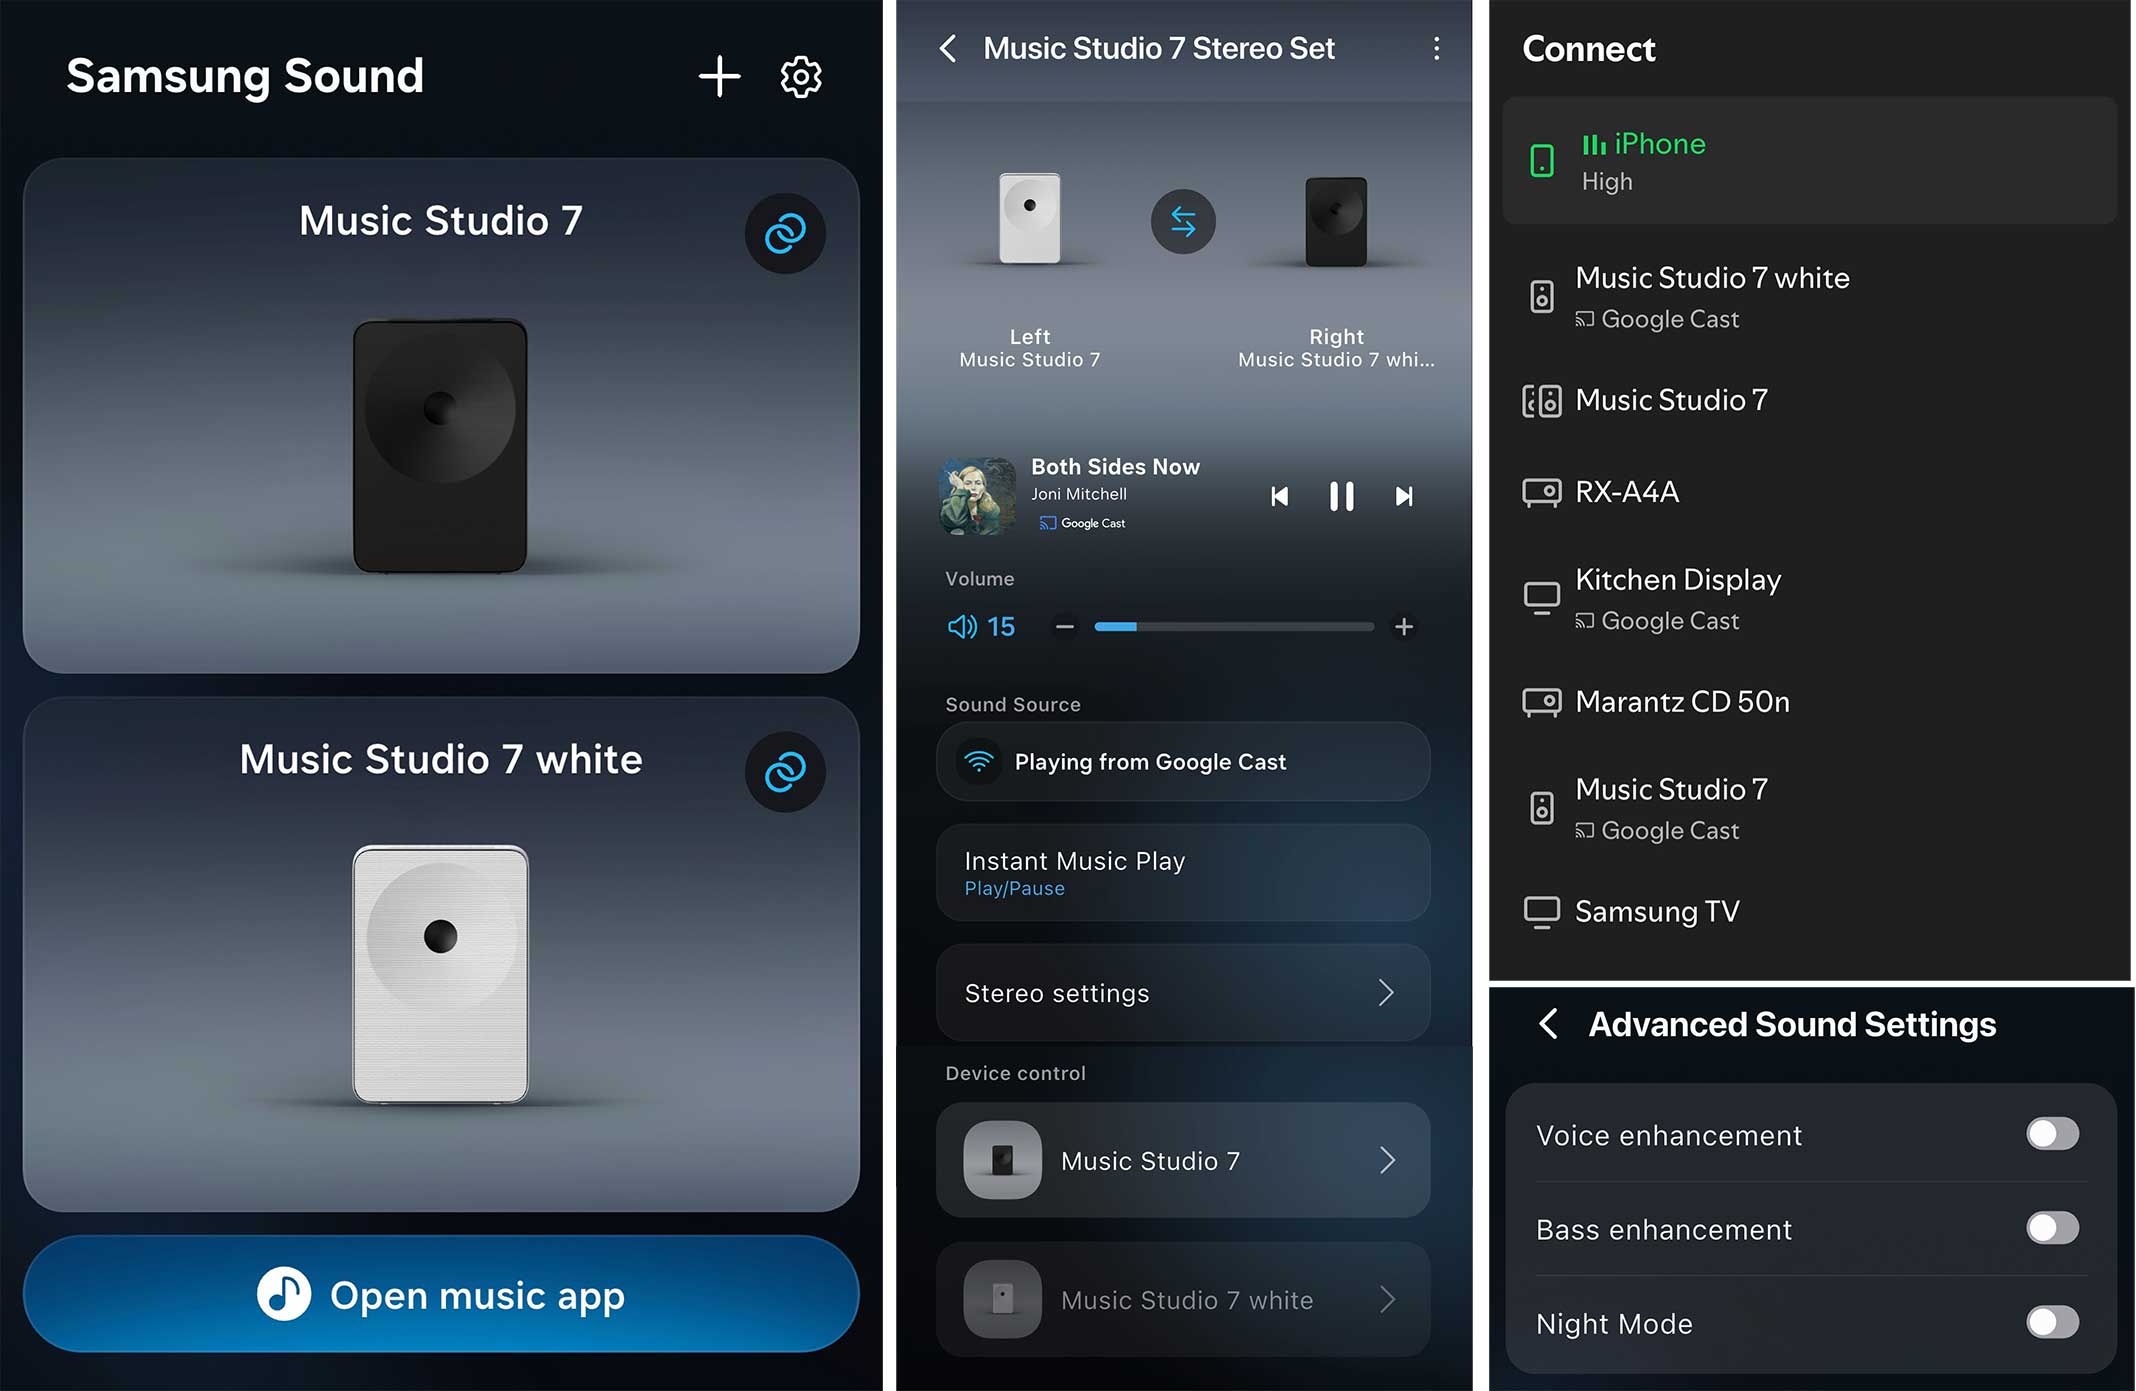The height and width of the screenshot is (1391, 2136).
Task: Open the Music Studio 7 white speaker card
Action: 441,955
